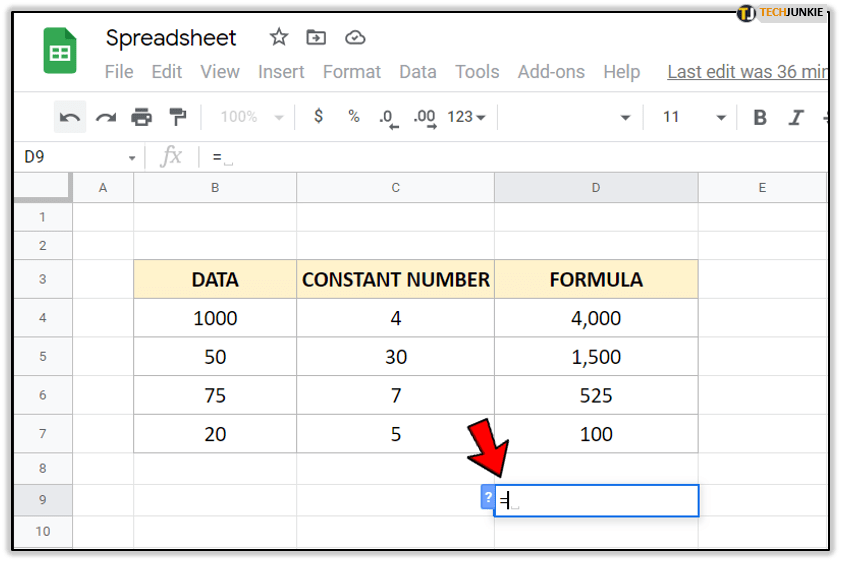Star the Spreadsheet document
Viewport: 841px width, 562px height.
click(x=279, y=38)
